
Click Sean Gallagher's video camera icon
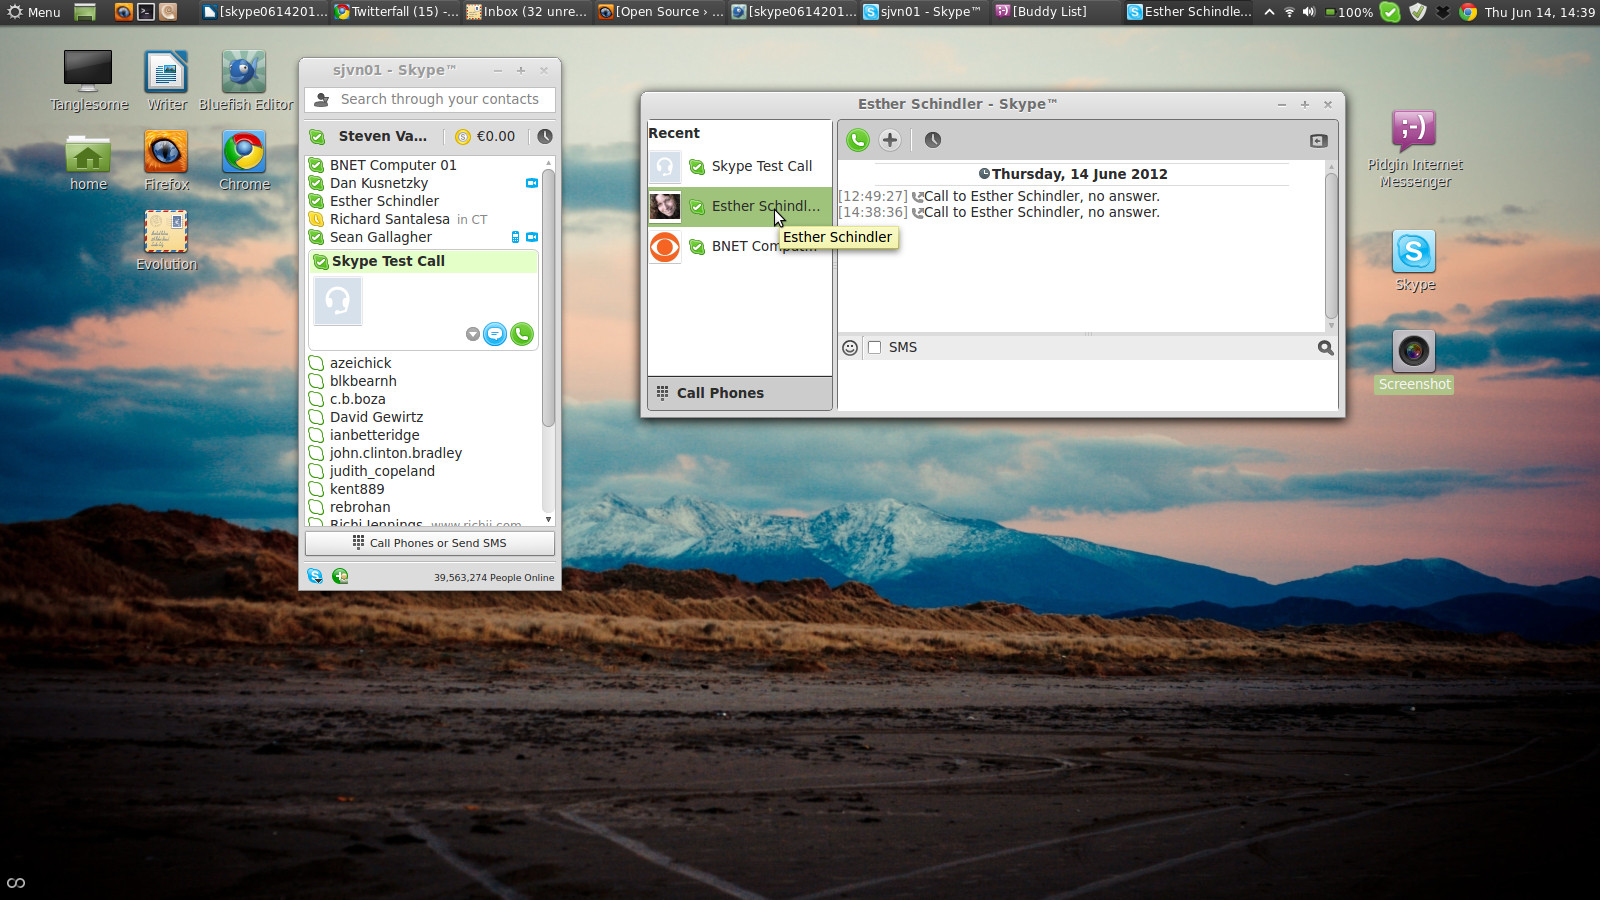(532, 237)
